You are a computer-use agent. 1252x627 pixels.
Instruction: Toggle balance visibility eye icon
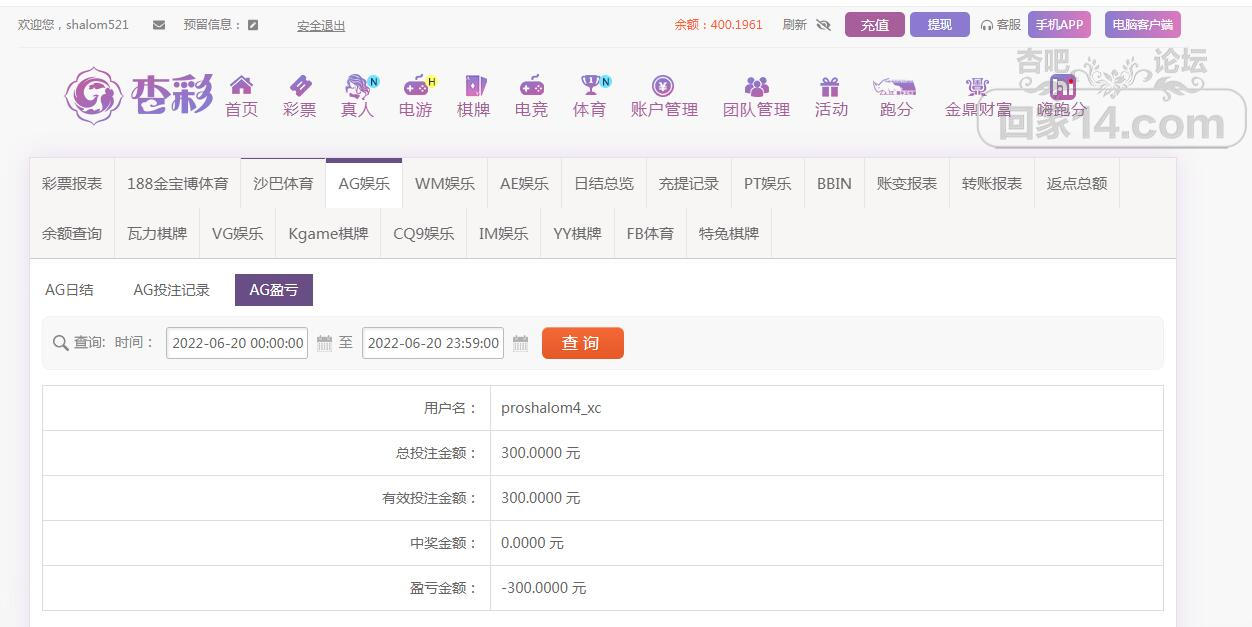point(823,25)
